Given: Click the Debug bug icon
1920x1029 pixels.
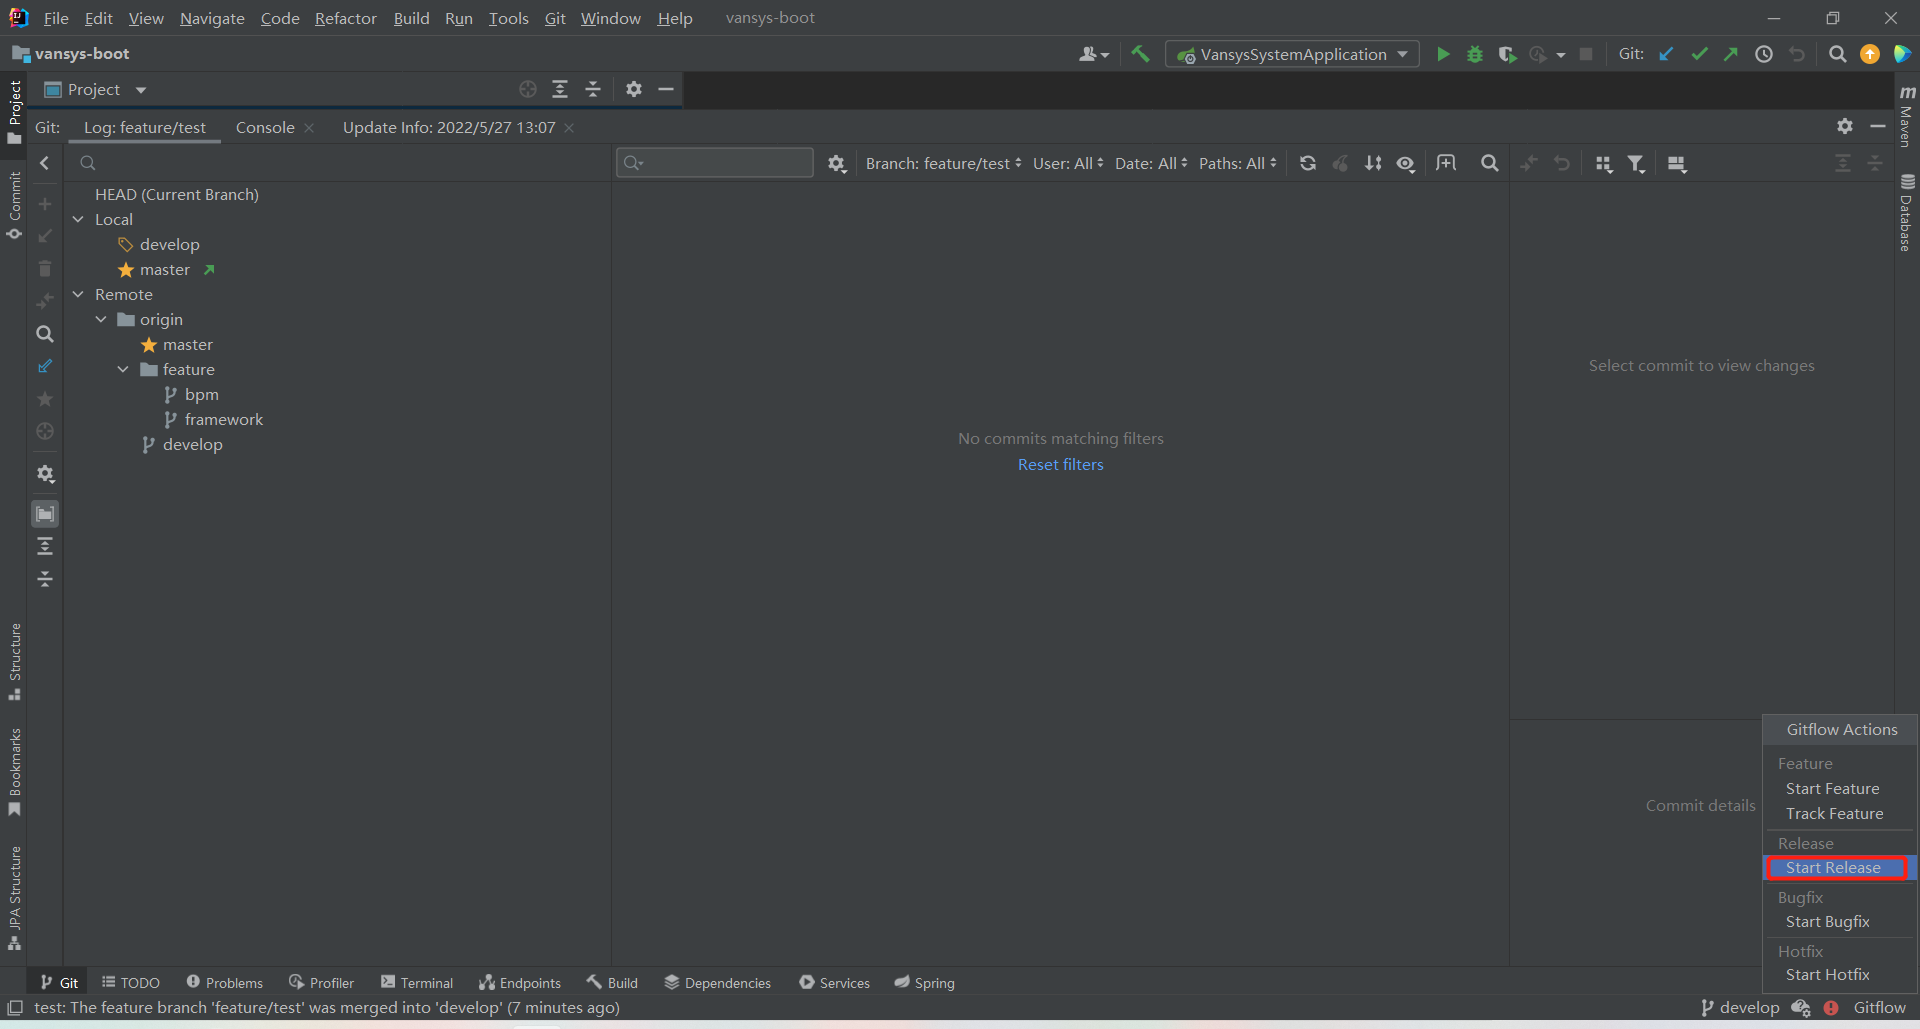Looking at the screenshot, I should coord(1474,54).
